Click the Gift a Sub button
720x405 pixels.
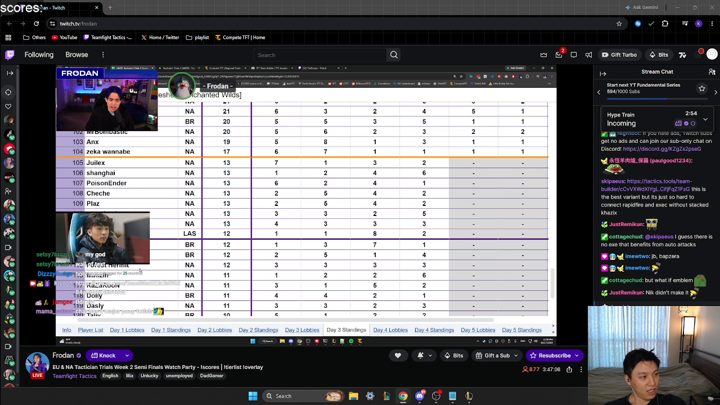click(x=492, y=355)
